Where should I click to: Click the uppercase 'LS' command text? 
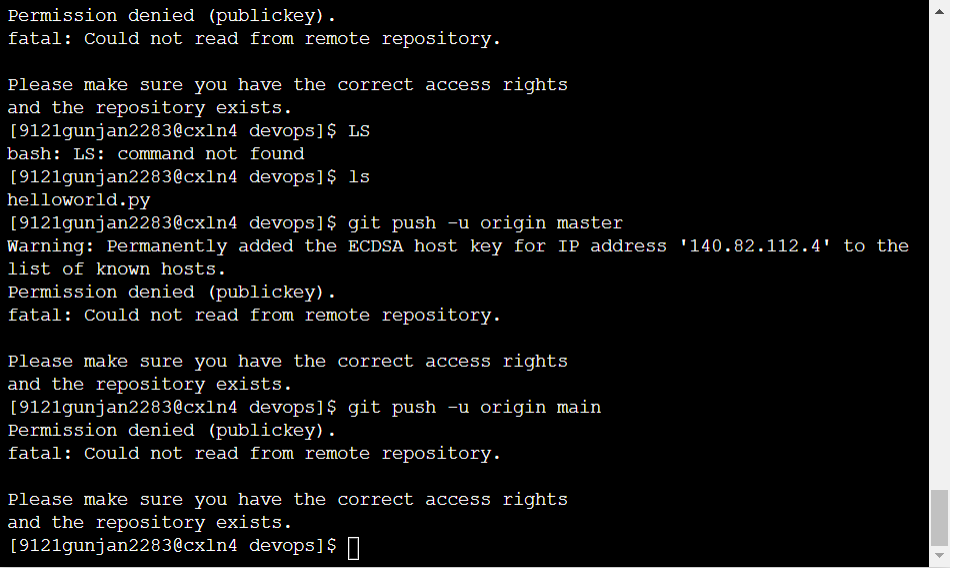tap(359, 131)
